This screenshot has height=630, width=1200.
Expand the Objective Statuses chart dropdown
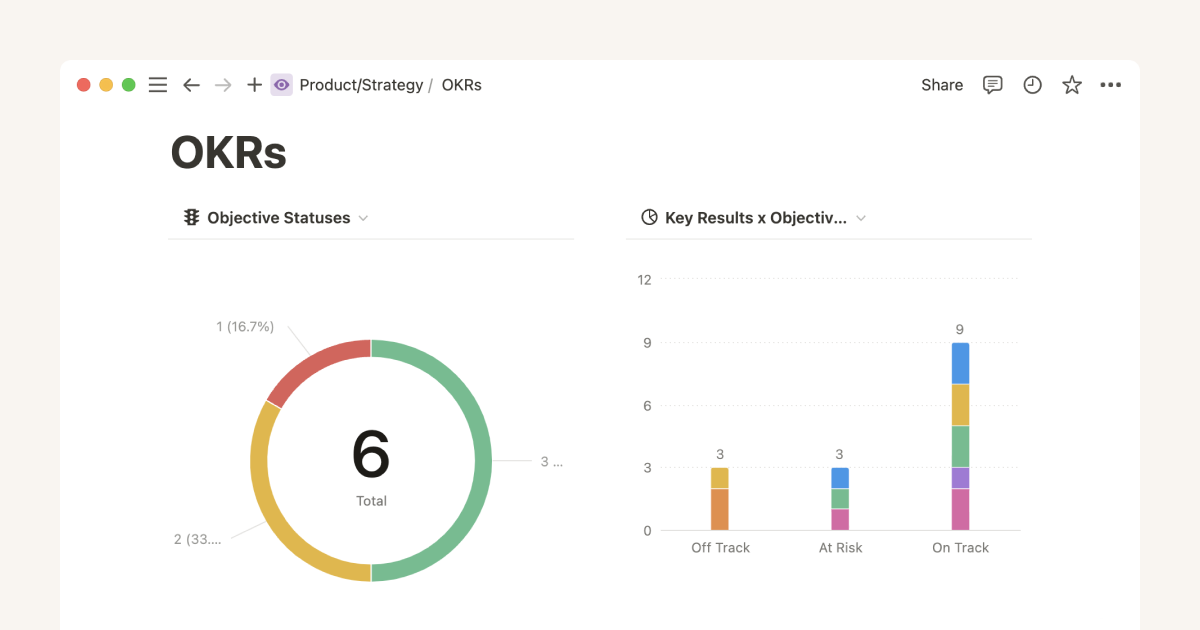coord(364,217)
